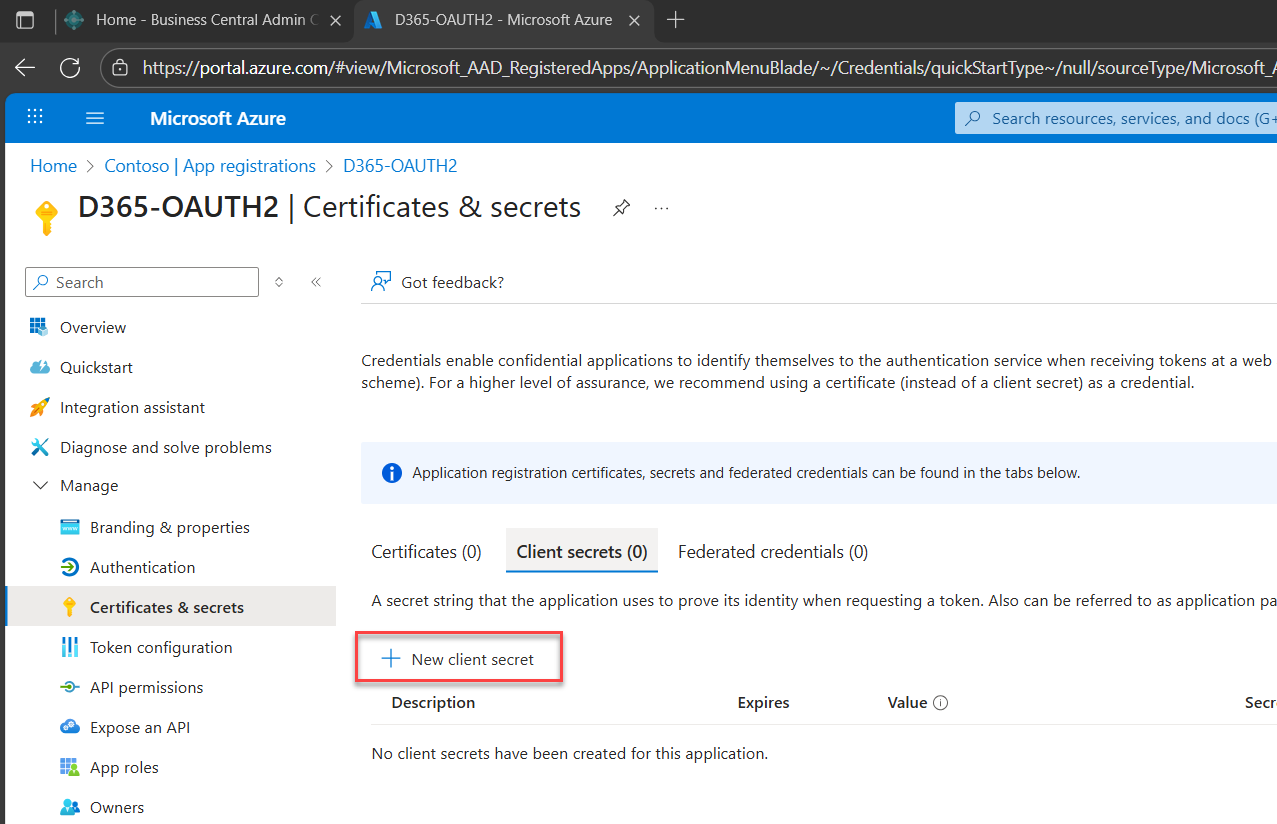Click the Owners people icon
Screen dimensions: 1277x824
click(x=69, y=807)
